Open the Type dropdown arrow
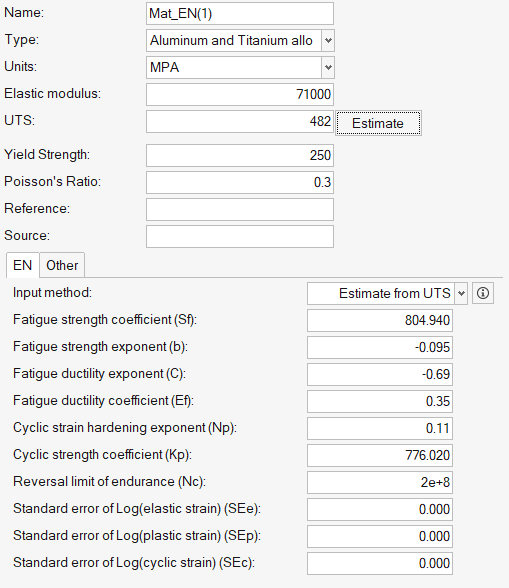This screenshot has height=588, width=509. pos(328,40)
